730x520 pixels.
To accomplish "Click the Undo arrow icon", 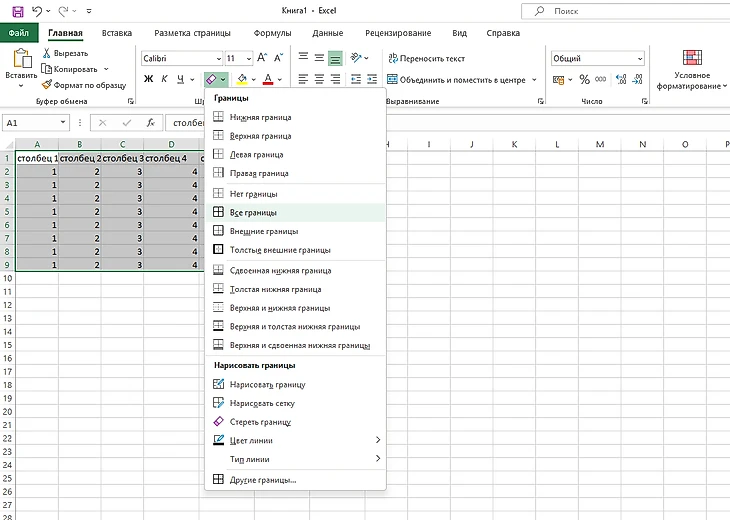I will click(37, 11).
